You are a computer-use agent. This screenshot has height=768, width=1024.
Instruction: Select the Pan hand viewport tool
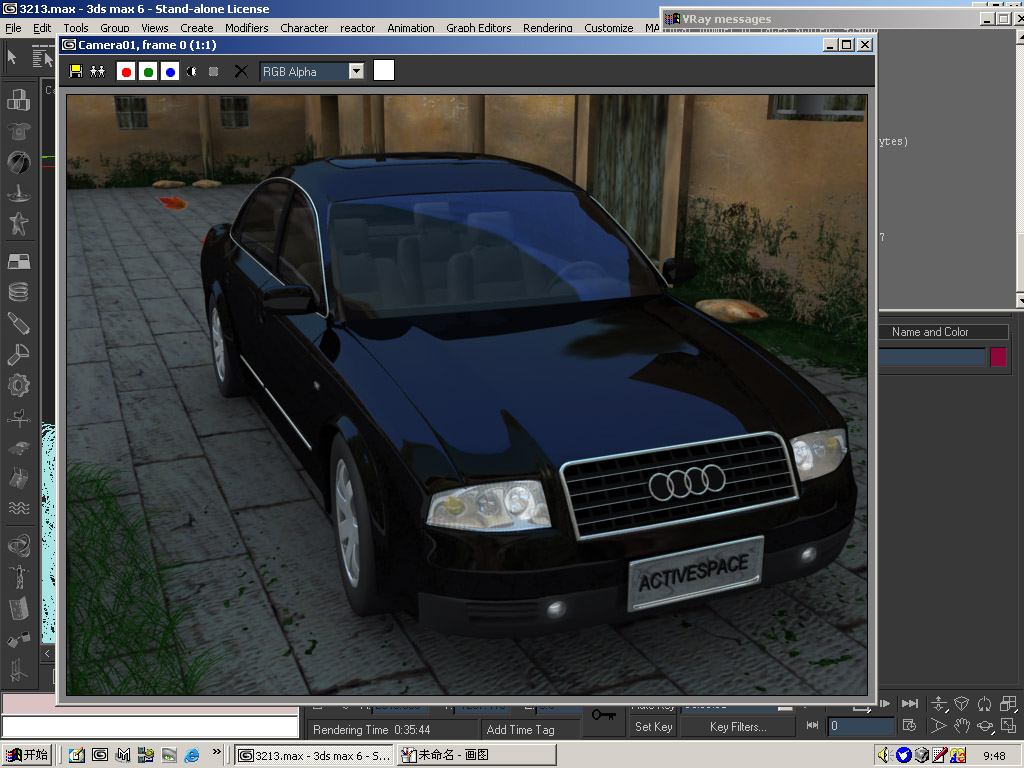click(962, 726)
